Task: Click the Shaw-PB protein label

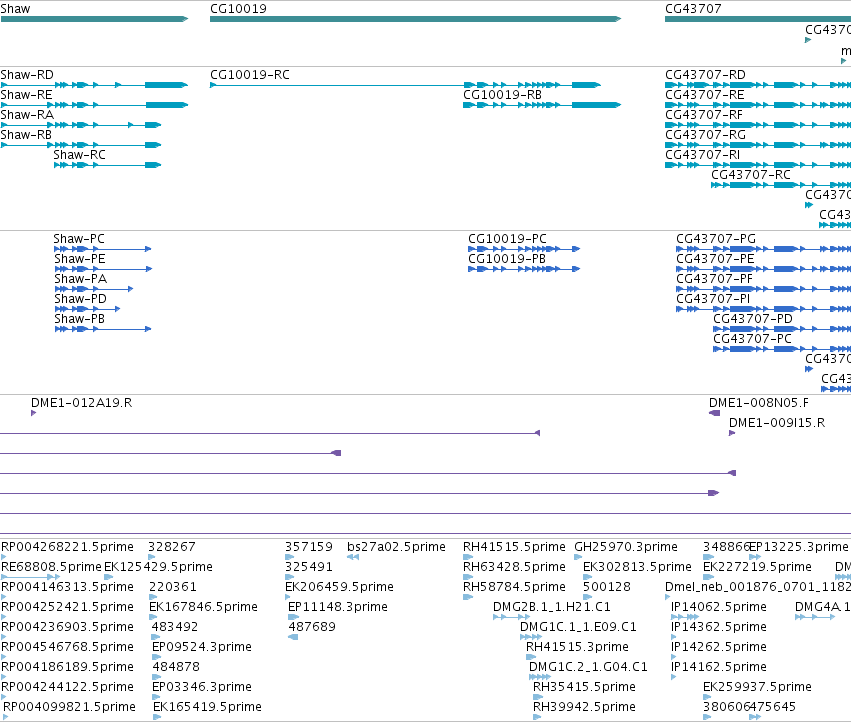Action: click(x=79, y=319)
